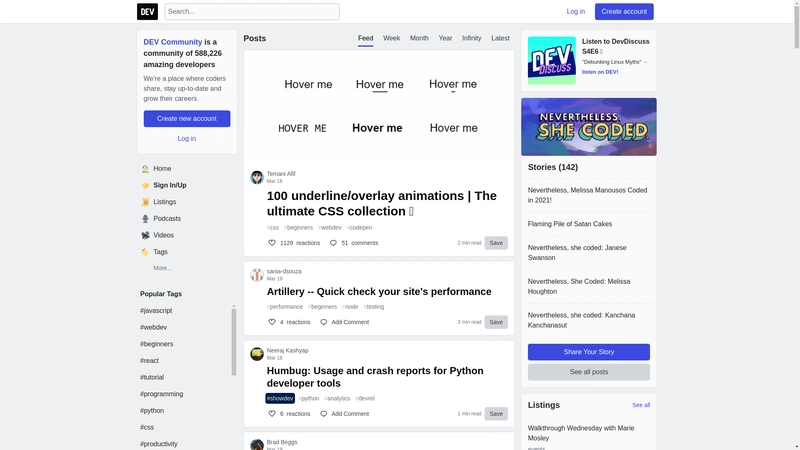
Task: Open the #javascript popular tag
Action: 156,311
